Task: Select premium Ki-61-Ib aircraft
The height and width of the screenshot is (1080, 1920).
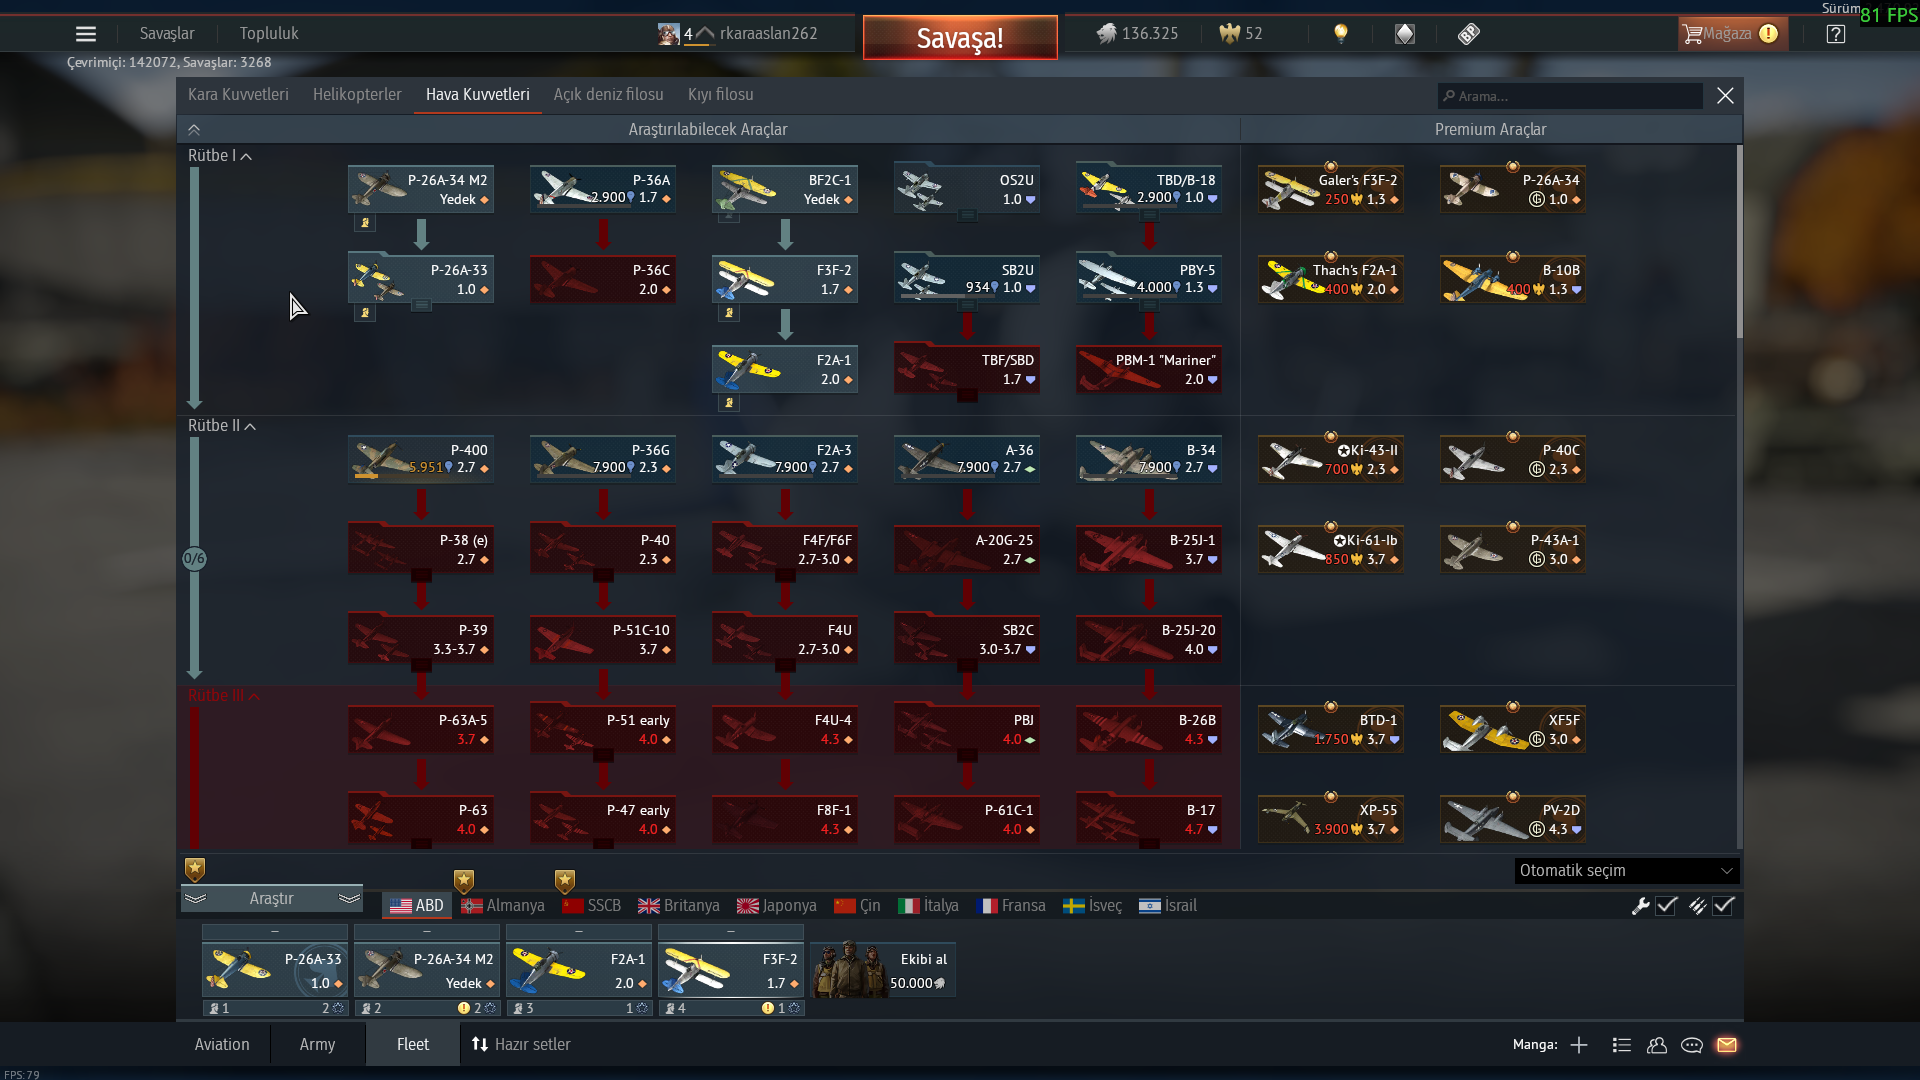Action: (1331, 549)
